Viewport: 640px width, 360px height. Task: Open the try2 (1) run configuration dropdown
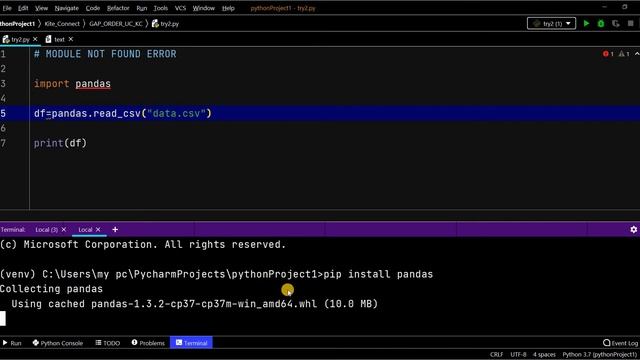(x=551, y=23)
